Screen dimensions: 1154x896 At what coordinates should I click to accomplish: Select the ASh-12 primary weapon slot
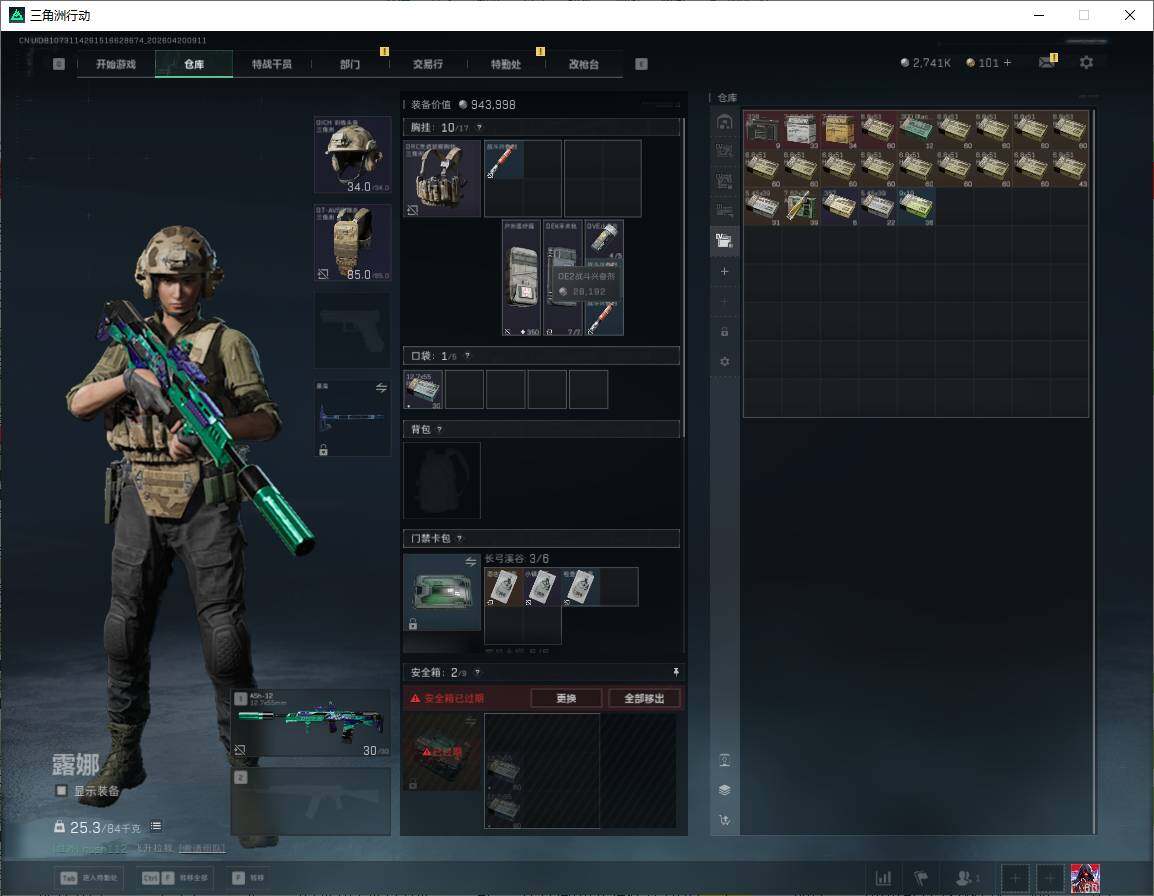[311, 723]
